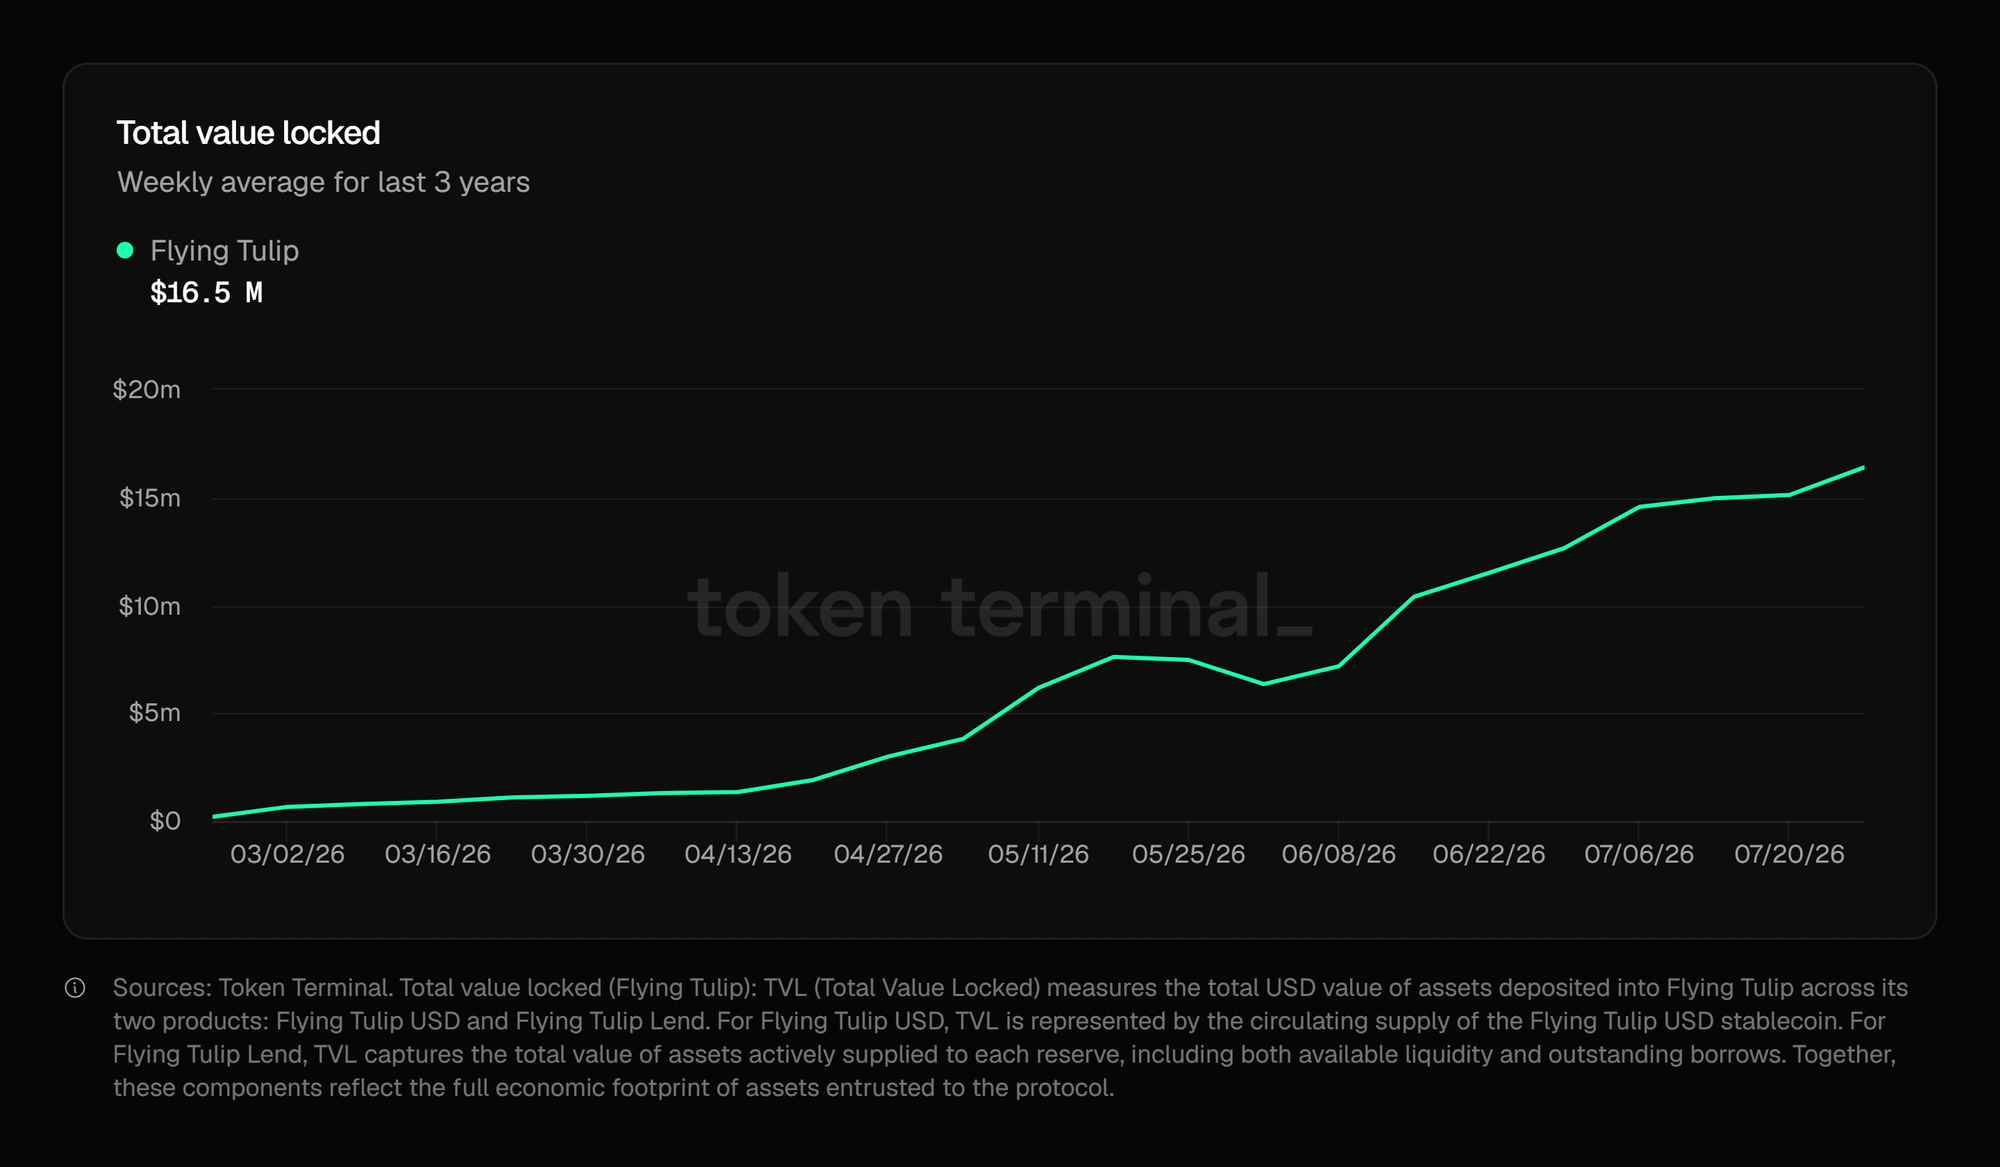Click the $5m y-axis label
Viewport: 2000px width, 1167px height.
coord(155,713)
